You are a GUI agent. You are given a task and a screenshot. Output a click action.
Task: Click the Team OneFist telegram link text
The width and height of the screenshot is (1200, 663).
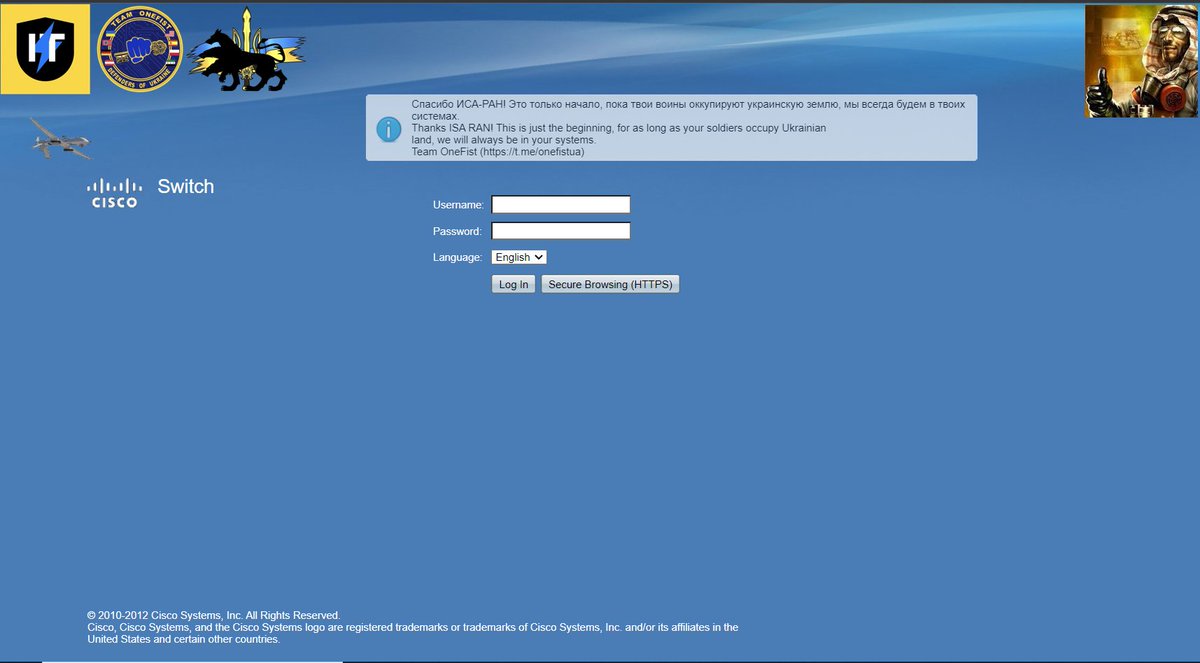click(498, 152)
